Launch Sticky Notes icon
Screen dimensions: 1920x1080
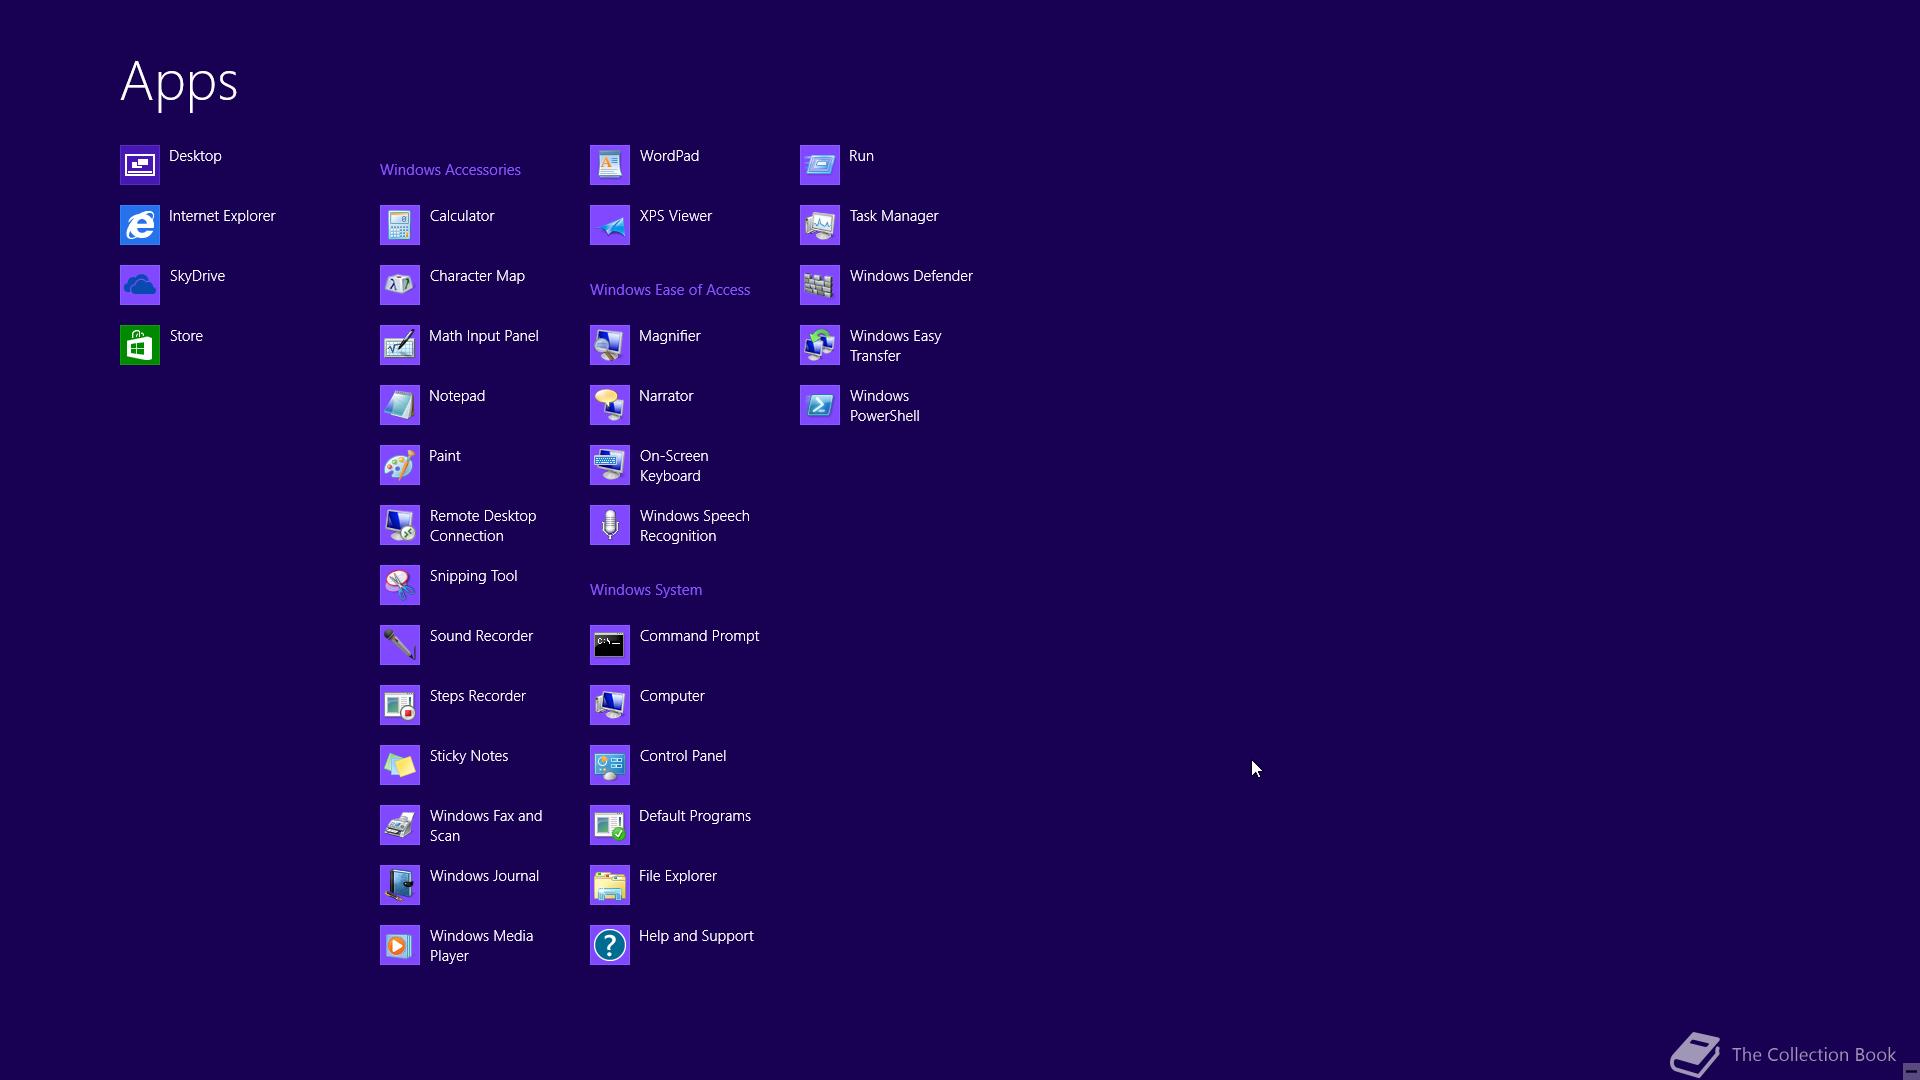tap(400, 765)
